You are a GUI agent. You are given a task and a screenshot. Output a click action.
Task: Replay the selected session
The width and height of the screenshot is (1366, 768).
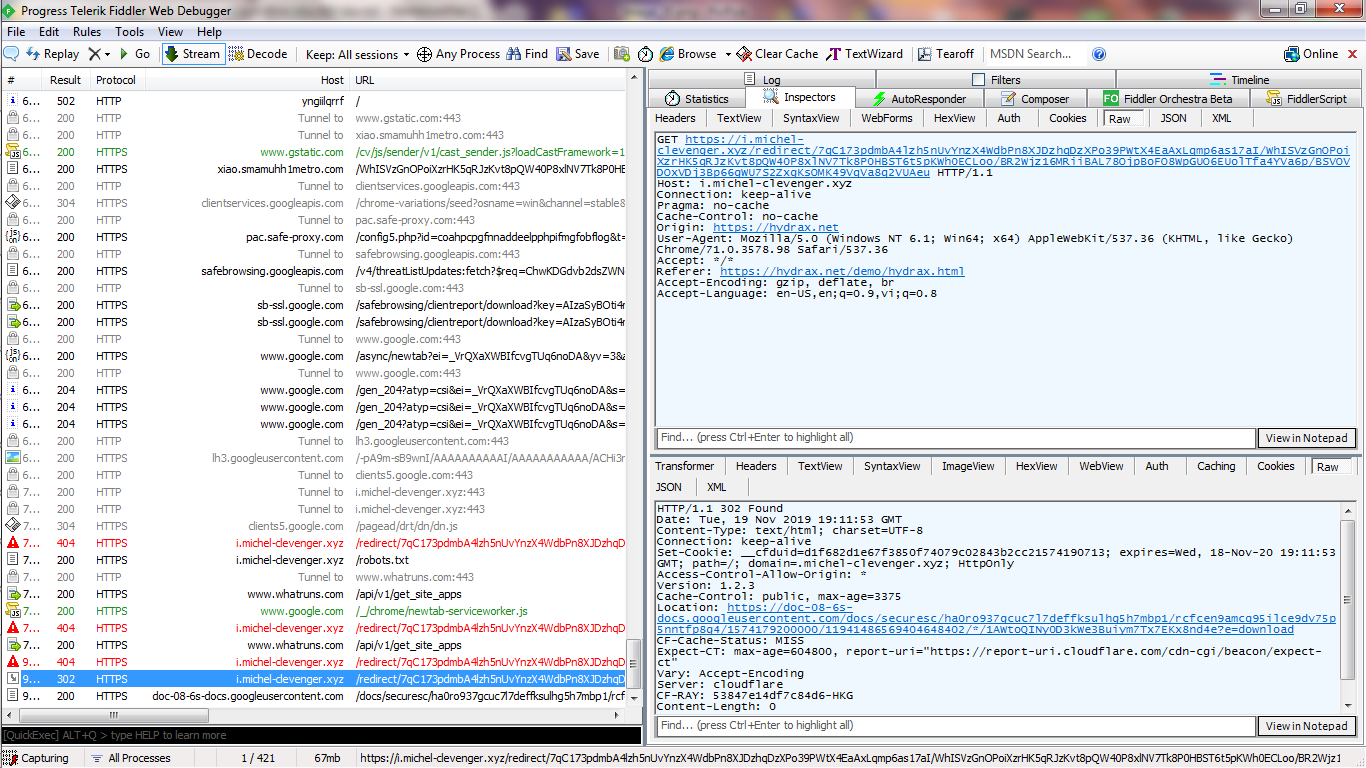(52, 54)
